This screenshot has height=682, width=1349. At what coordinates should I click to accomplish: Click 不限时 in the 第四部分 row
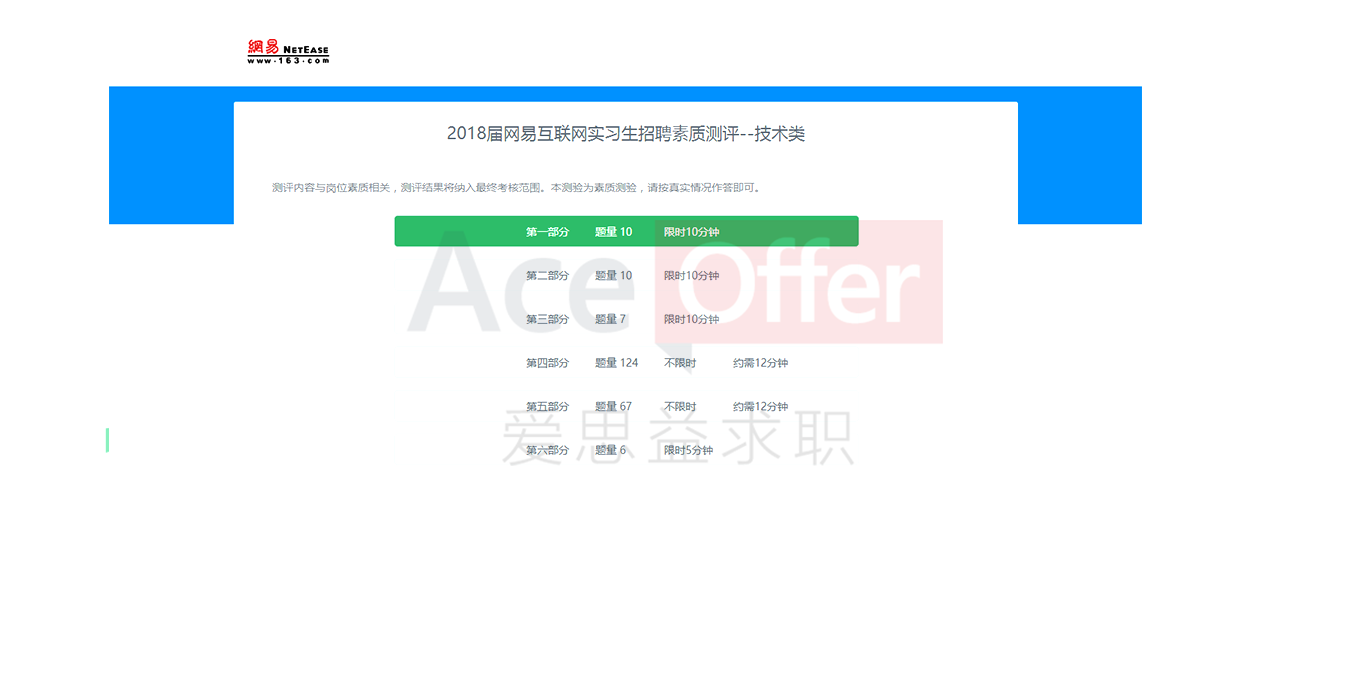[680, 363]
